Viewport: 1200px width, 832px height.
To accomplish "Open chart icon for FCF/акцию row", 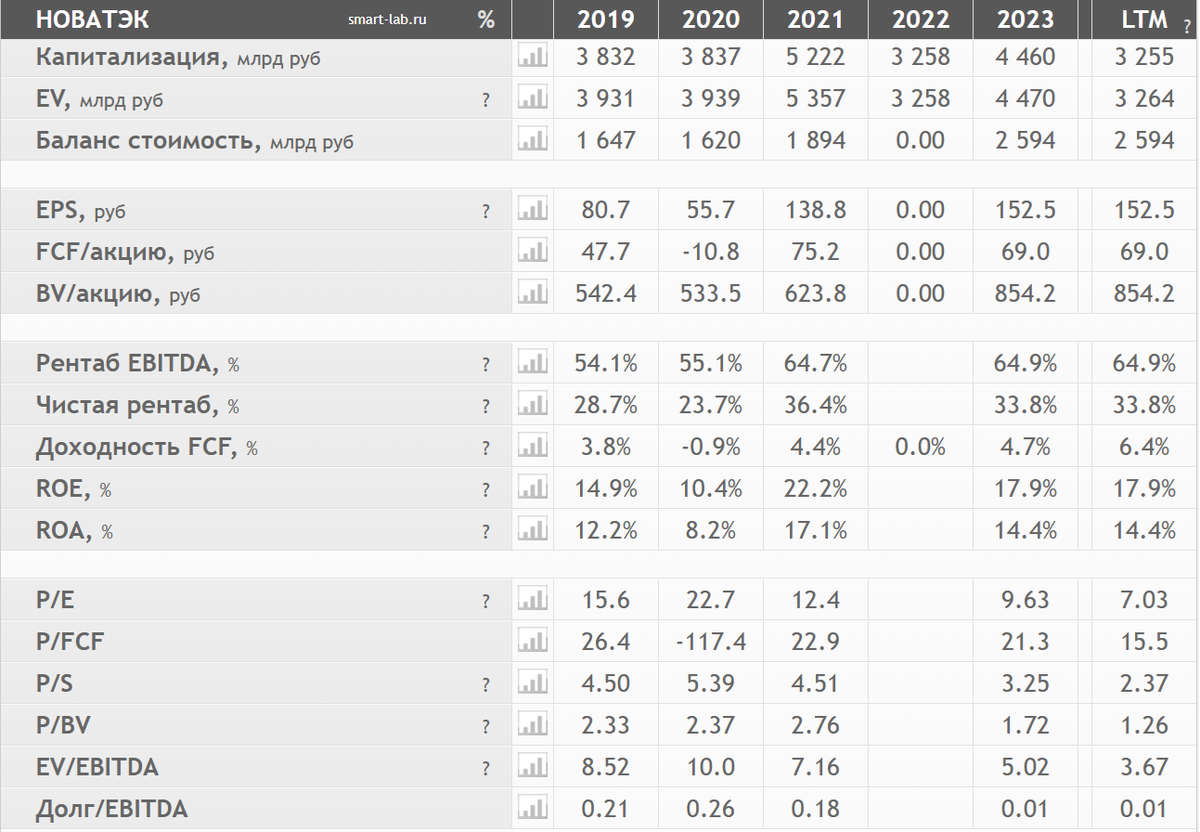I will 533,252.
